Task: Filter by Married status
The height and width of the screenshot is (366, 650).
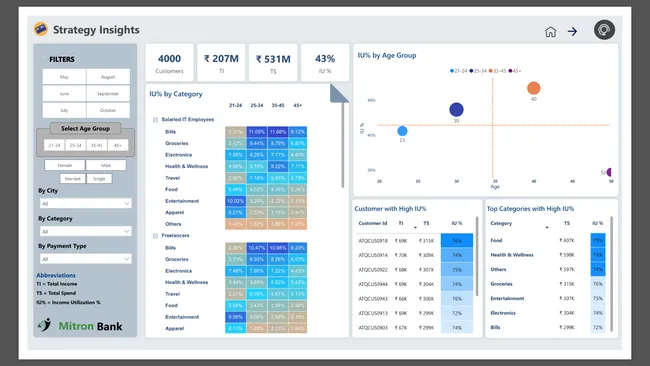Action: (x=73, y=179)
